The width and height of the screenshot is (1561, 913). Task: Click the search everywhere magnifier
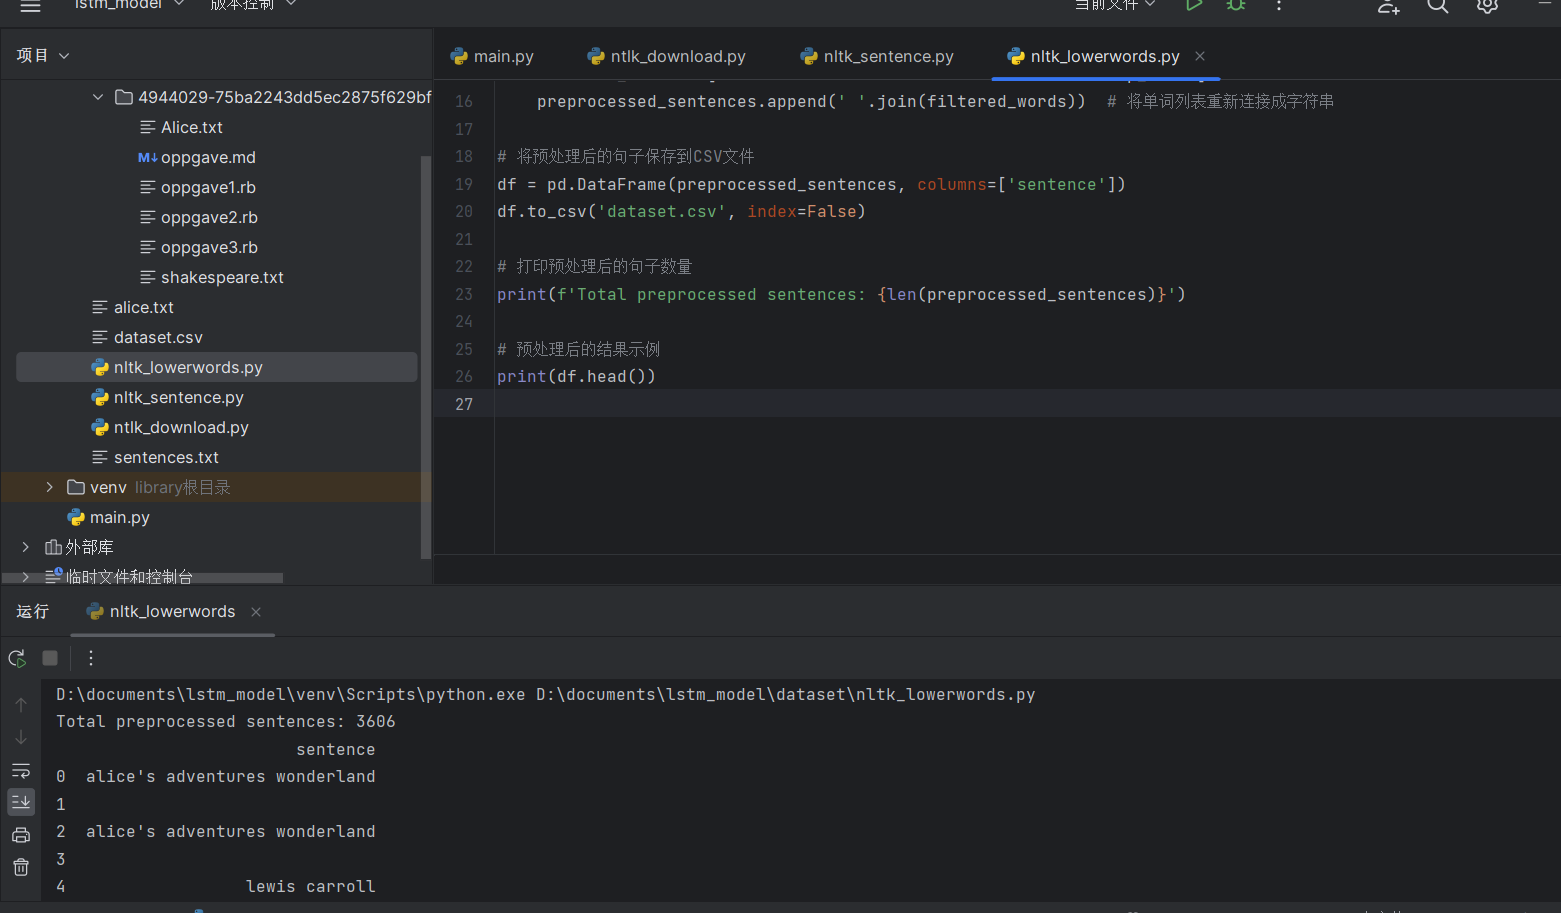pyautogui.click(x=1437, y=6)
